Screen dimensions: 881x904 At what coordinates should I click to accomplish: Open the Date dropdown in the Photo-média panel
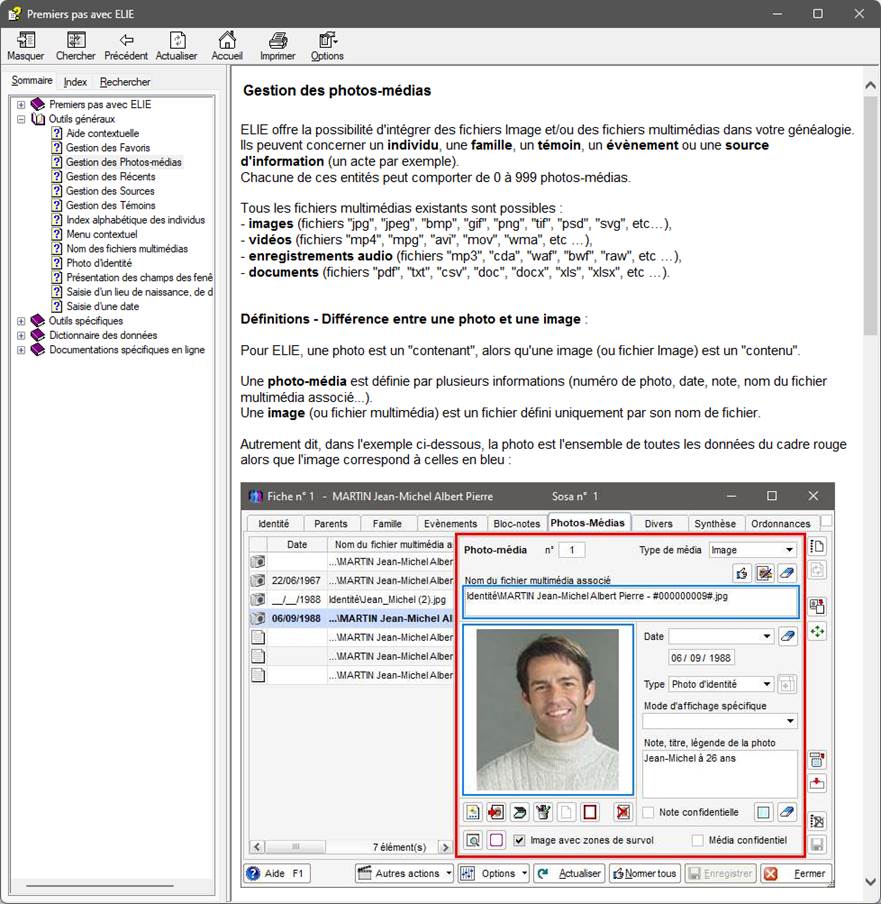721,636
